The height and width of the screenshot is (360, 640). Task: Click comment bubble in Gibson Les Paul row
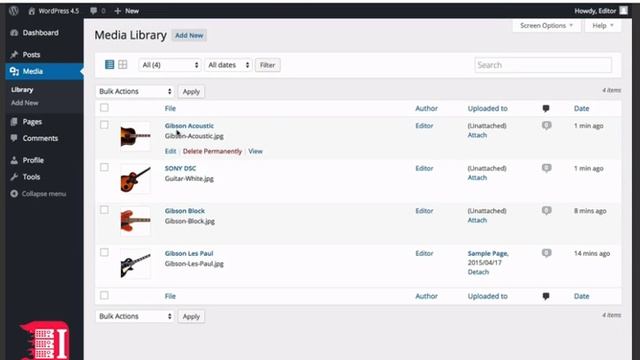click(x=547, y=253)
